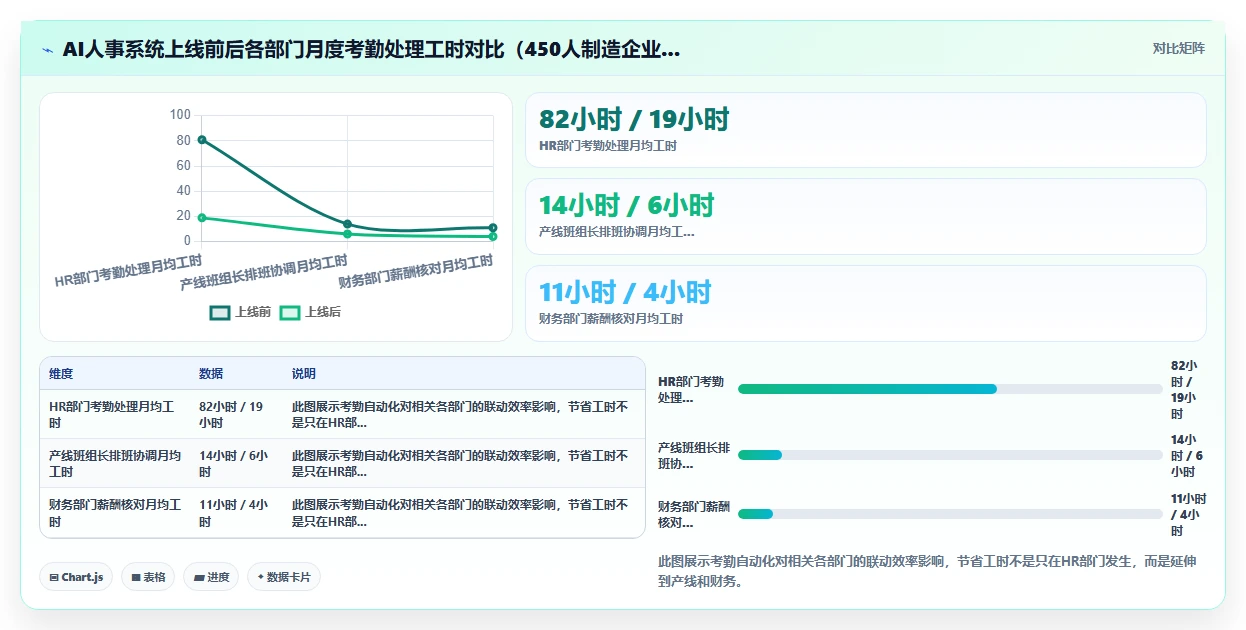This screenshot has height=630, width=1246.
Task: Toggle the 上线后 legend swatch
Action: [289, 313]
